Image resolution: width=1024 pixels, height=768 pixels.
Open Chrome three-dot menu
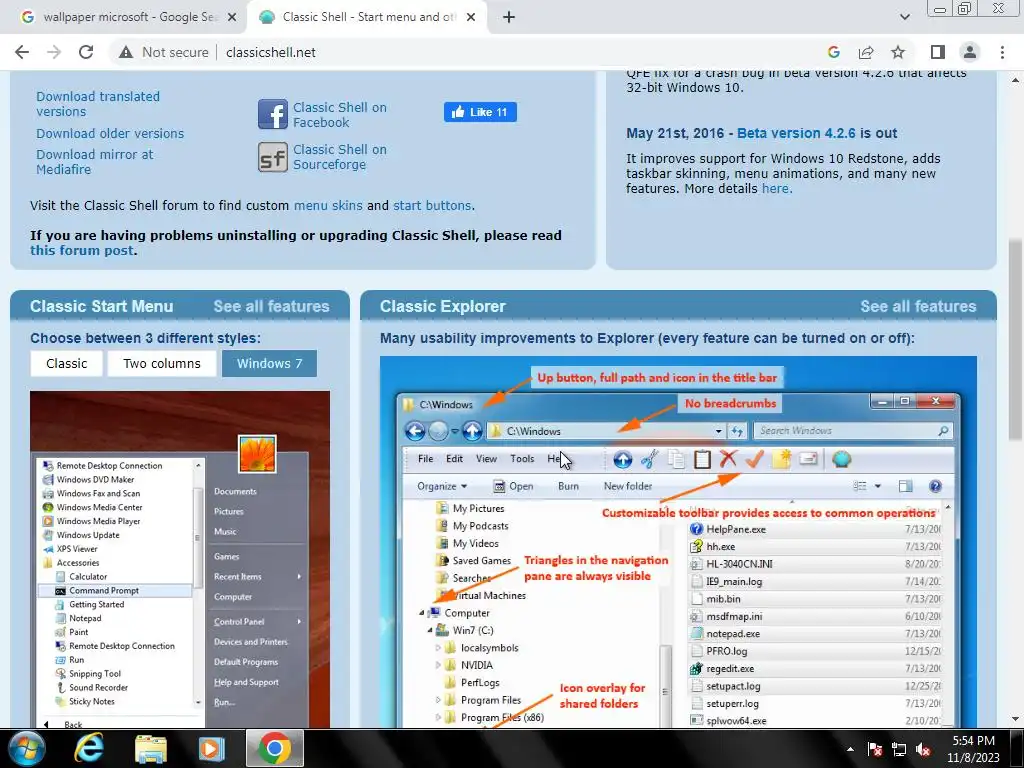(1002, 52)
